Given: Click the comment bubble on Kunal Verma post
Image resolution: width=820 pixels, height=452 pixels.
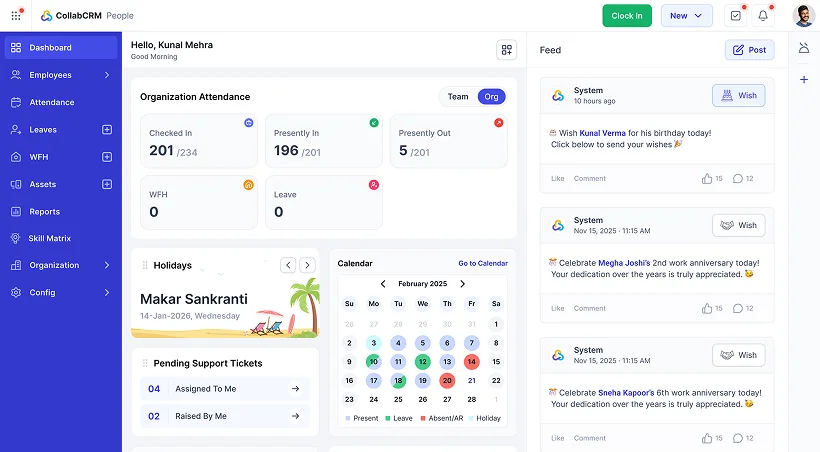Looking at the screenshot, I should pyautogui.click(x=737, y=178).
